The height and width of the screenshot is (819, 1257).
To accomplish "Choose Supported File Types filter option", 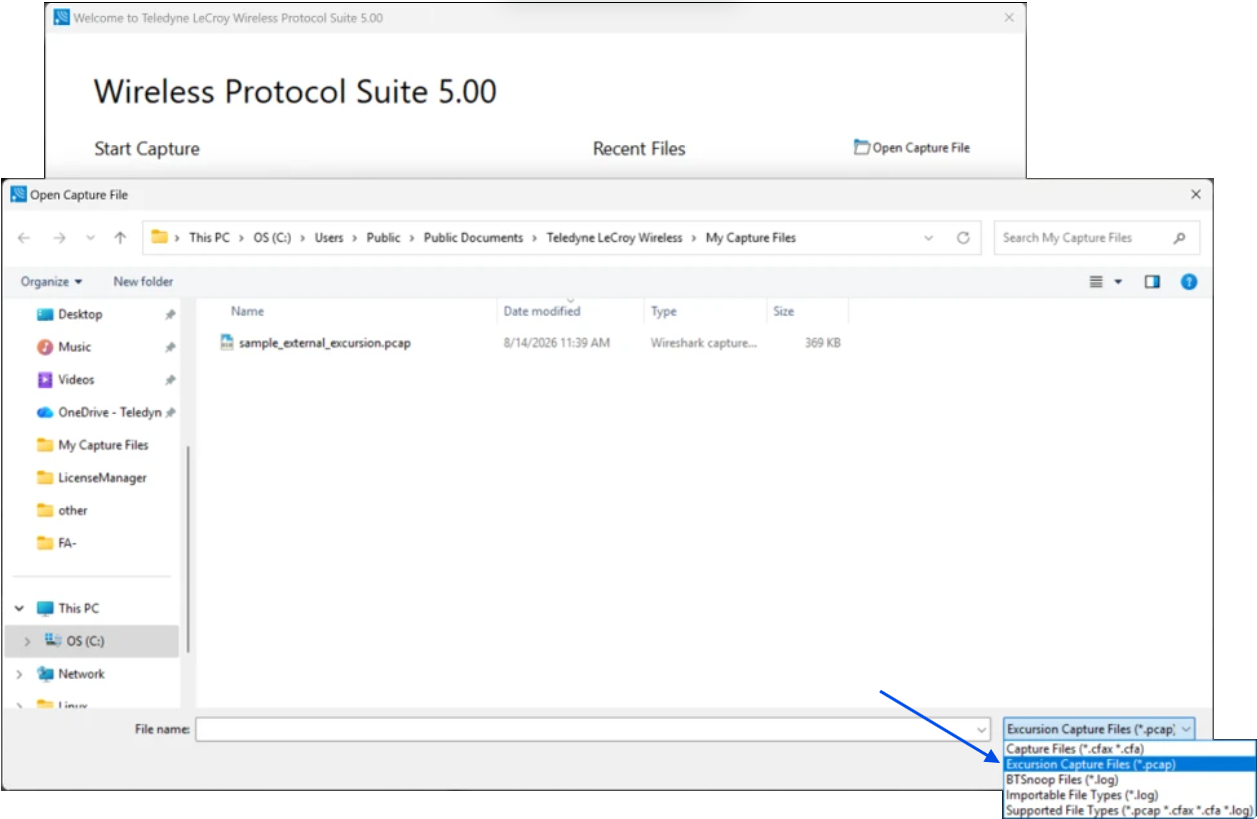I will tap(1128, 810).
